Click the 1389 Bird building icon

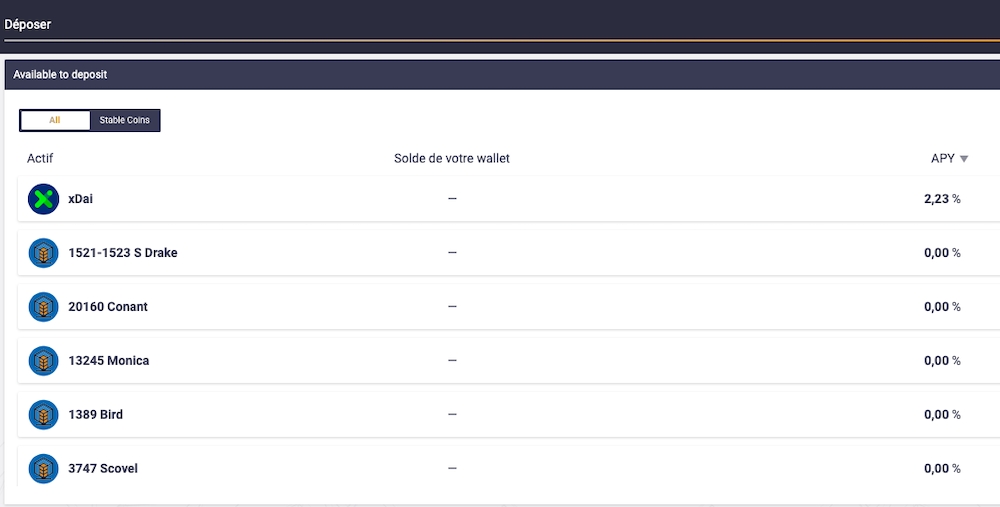point(43,415)
